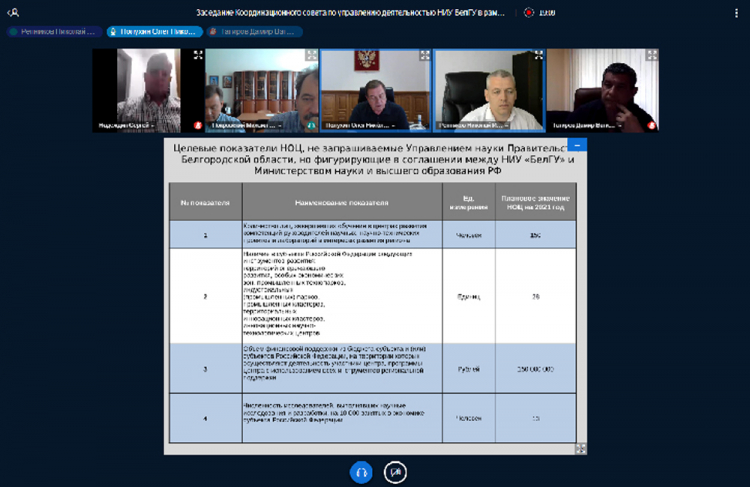Screen dimensions: 750x487
Task: Select the Полухин Олег talking indicator chip
Action: (152, 32)
